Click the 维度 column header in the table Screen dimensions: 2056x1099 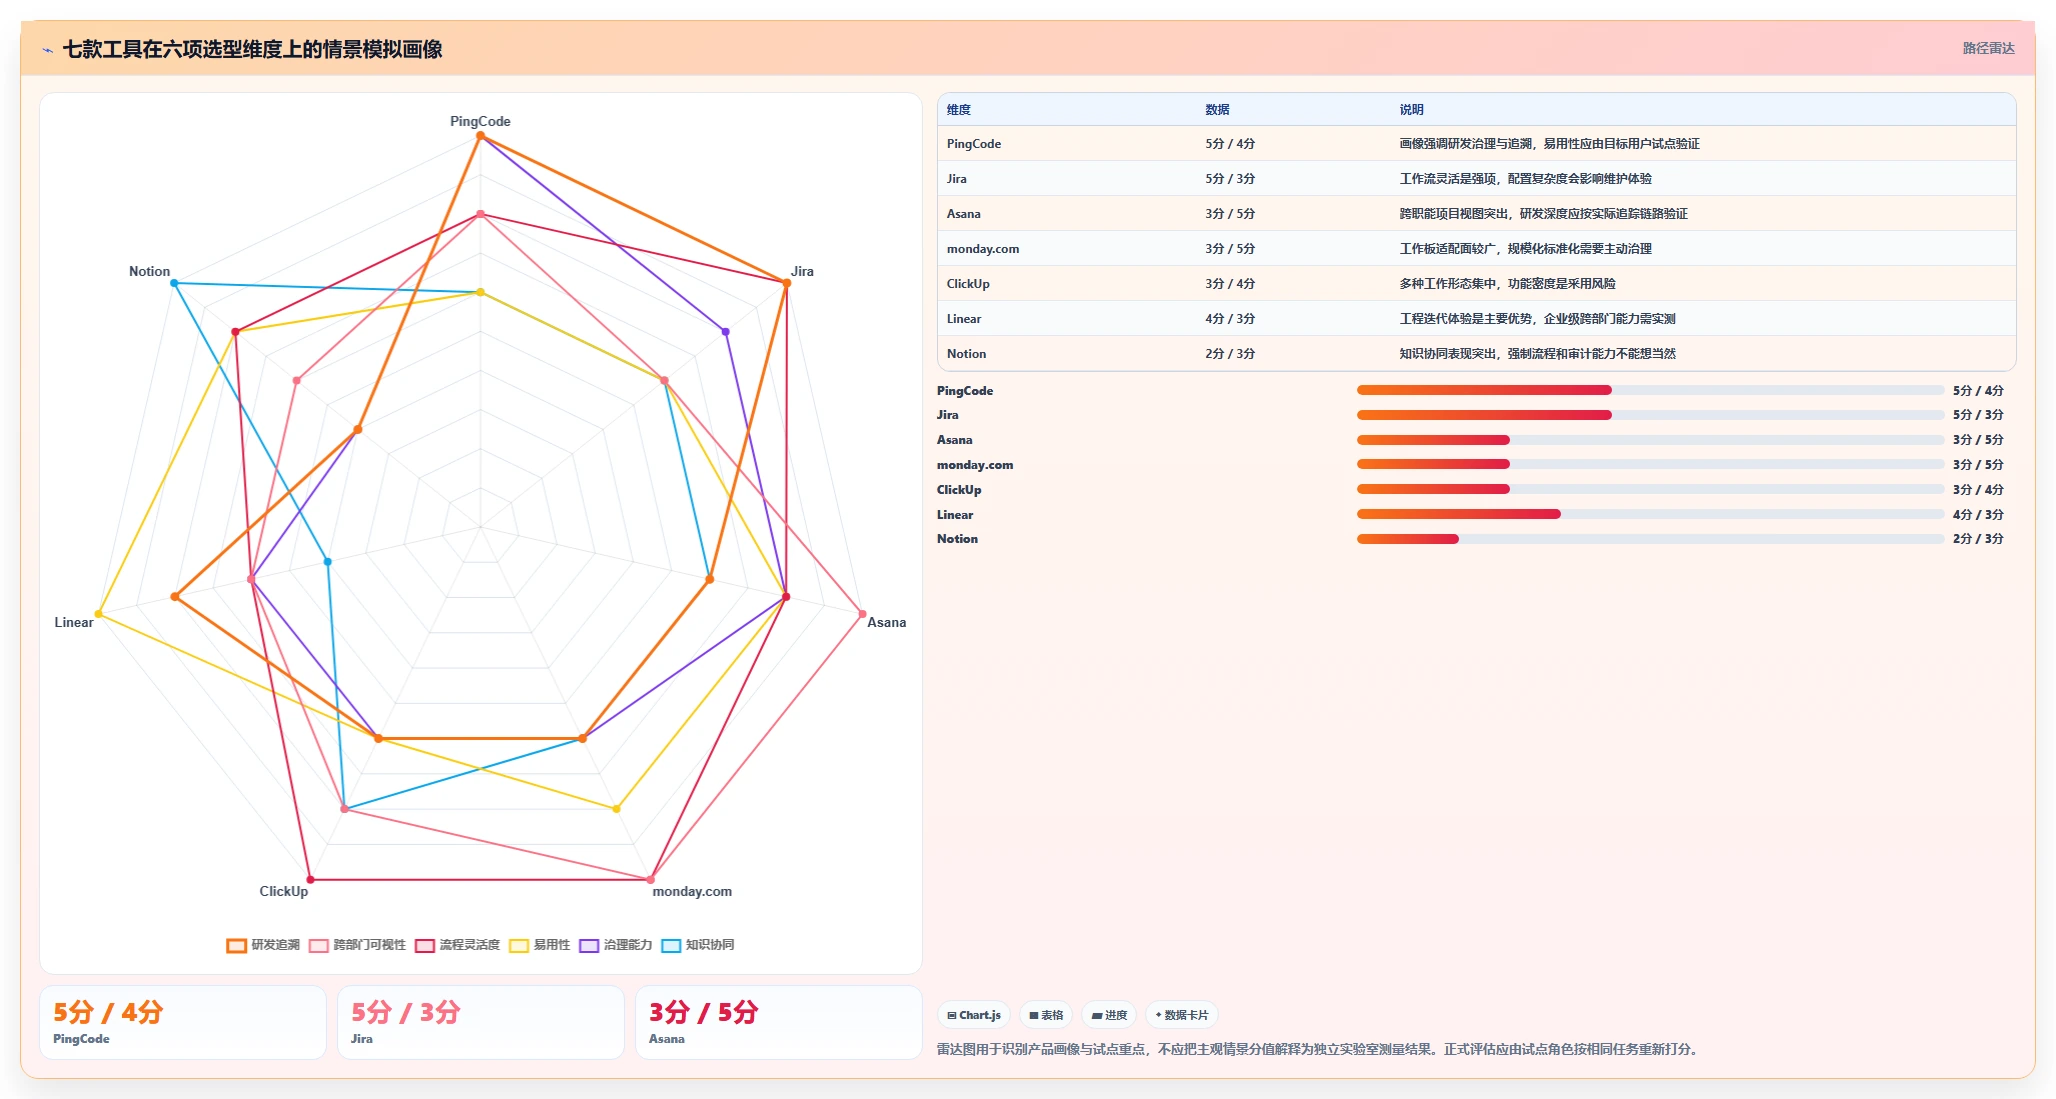pos(959,110)
